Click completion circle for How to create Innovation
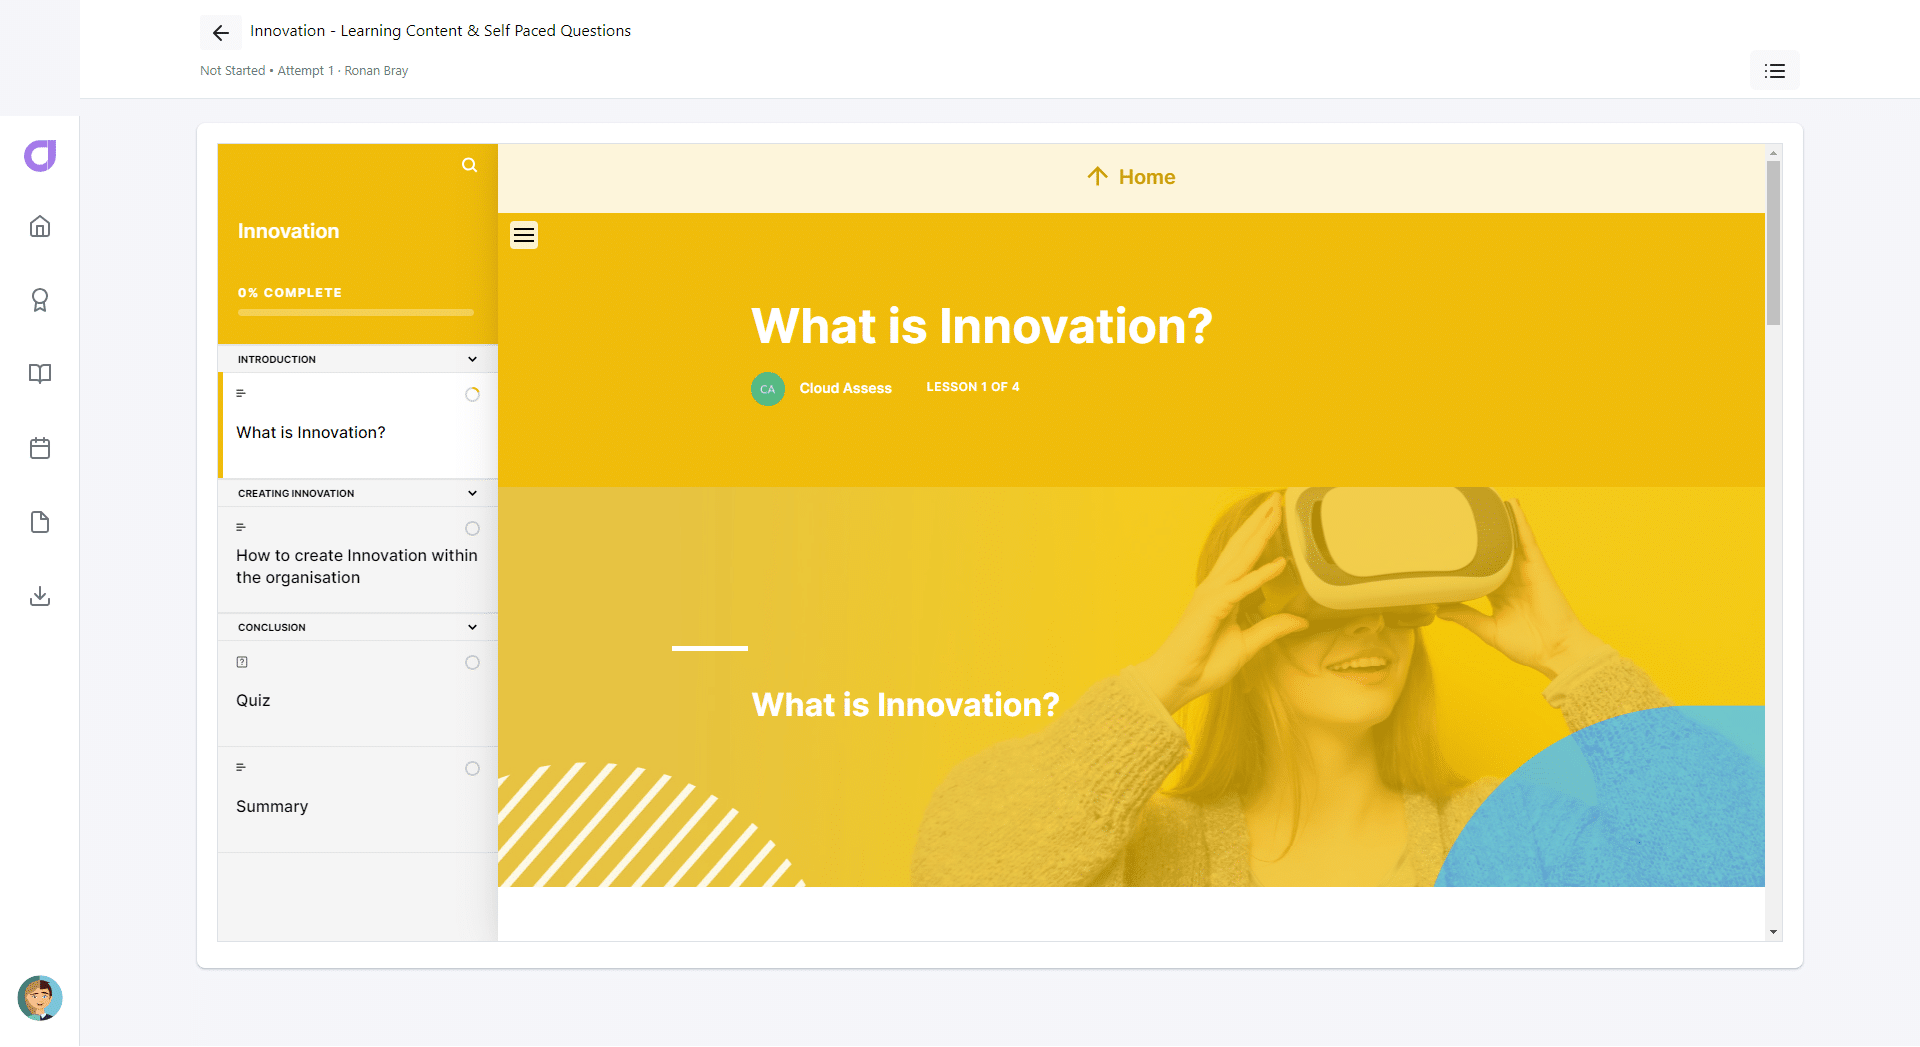Image resolution: width=1920 pixels, height=1047 pixels. tap(473, 529)
